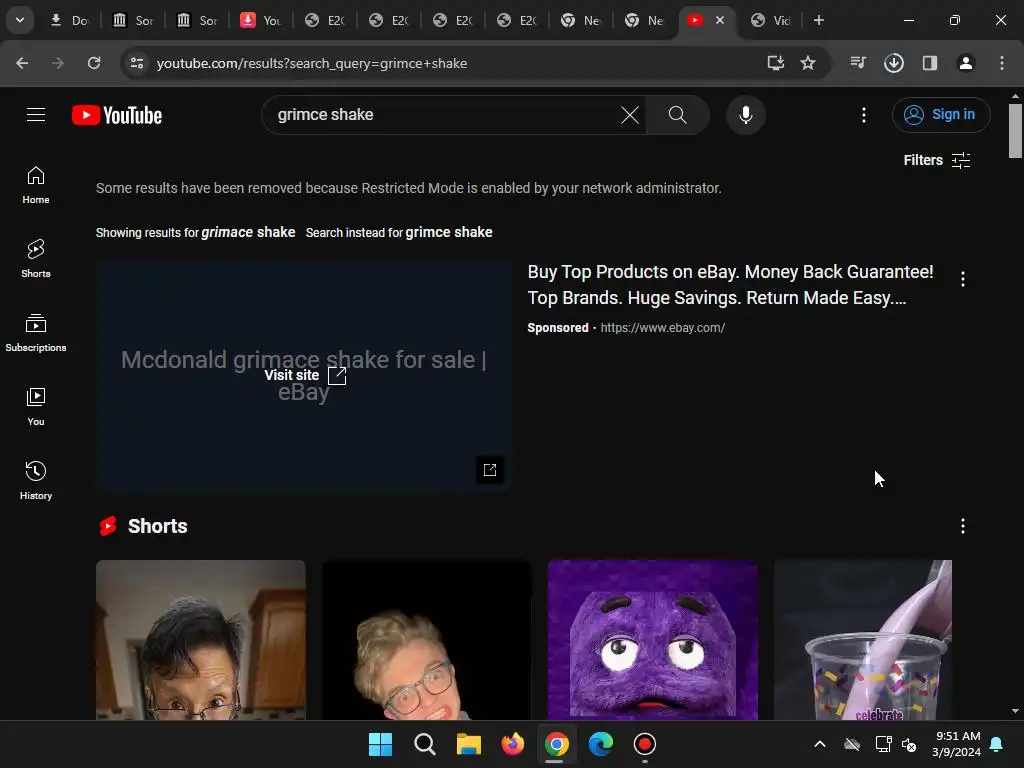The width and height of the screenshot is (1024, 768).
Task: Open the YouTube guide hamburger menu
Action: [x=36, y=115]
